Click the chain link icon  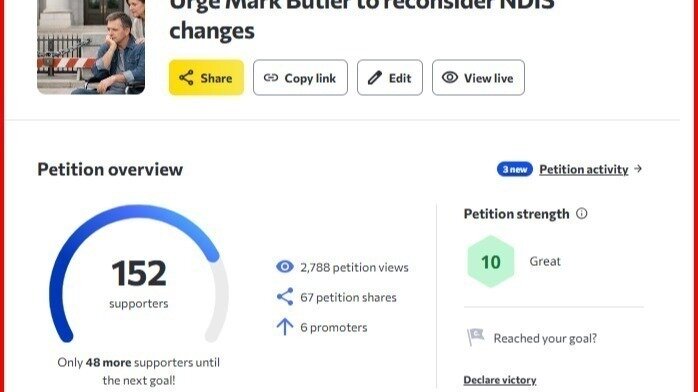[271, 78]
